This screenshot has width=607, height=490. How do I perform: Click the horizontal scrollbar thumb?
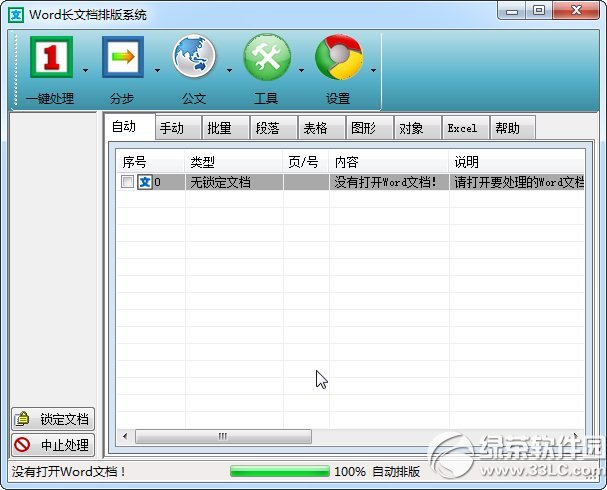[223, 436]
